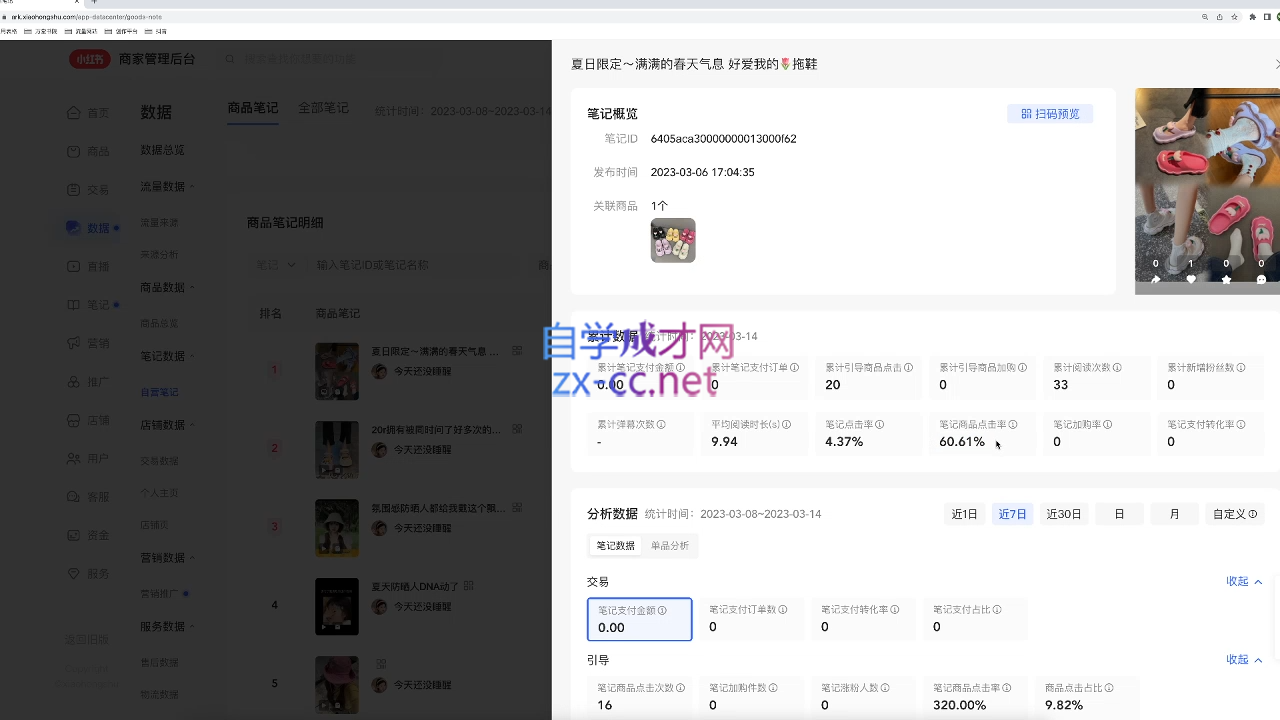1280x720 pixels.
Task: Click the 首页 home sidebar icon
Action: 74,113
